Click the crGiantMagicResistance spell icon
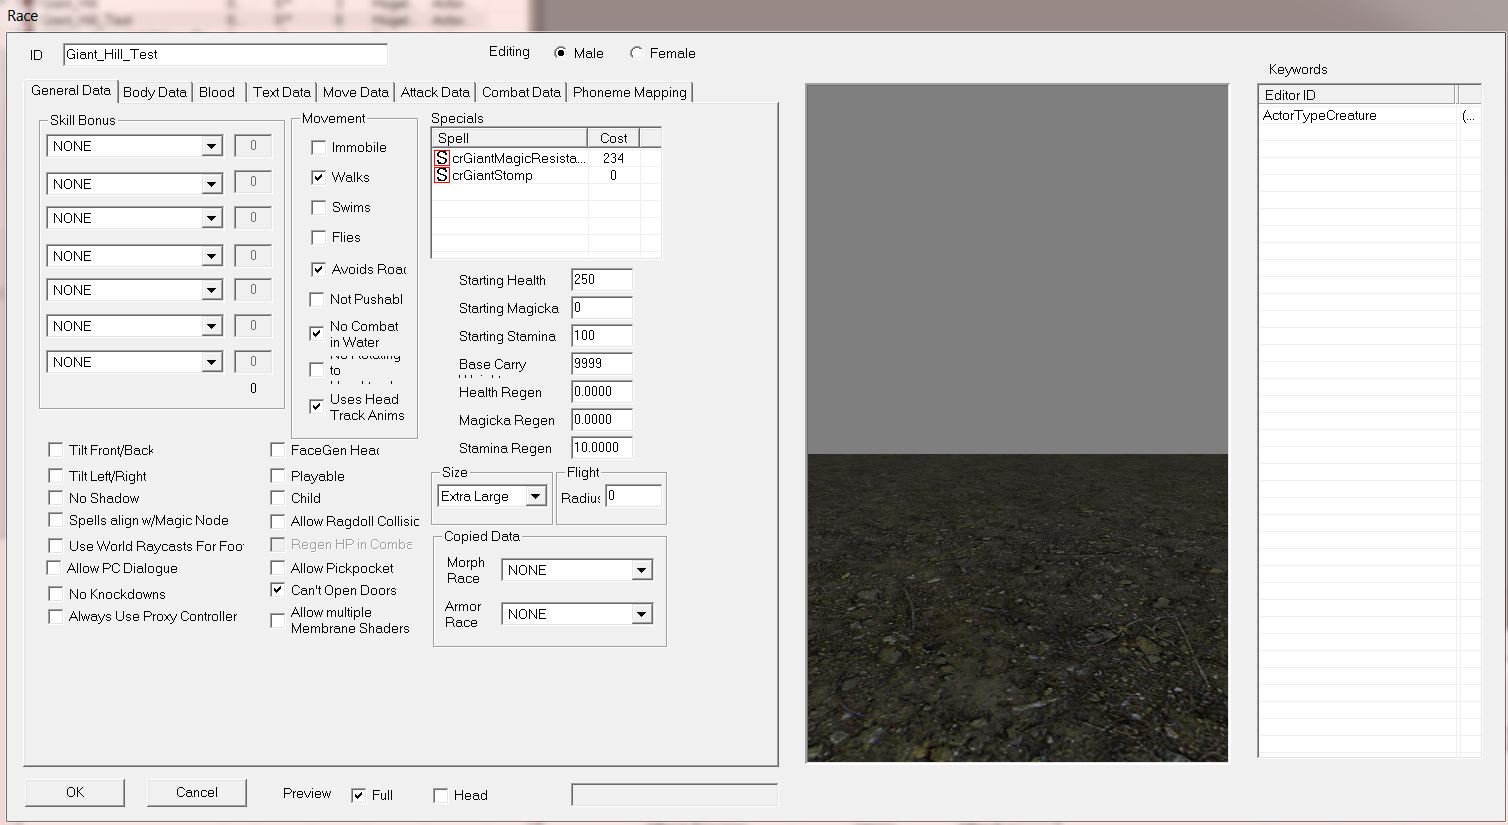Screen dimensions: 1508x825 click(x=441, y=158)
